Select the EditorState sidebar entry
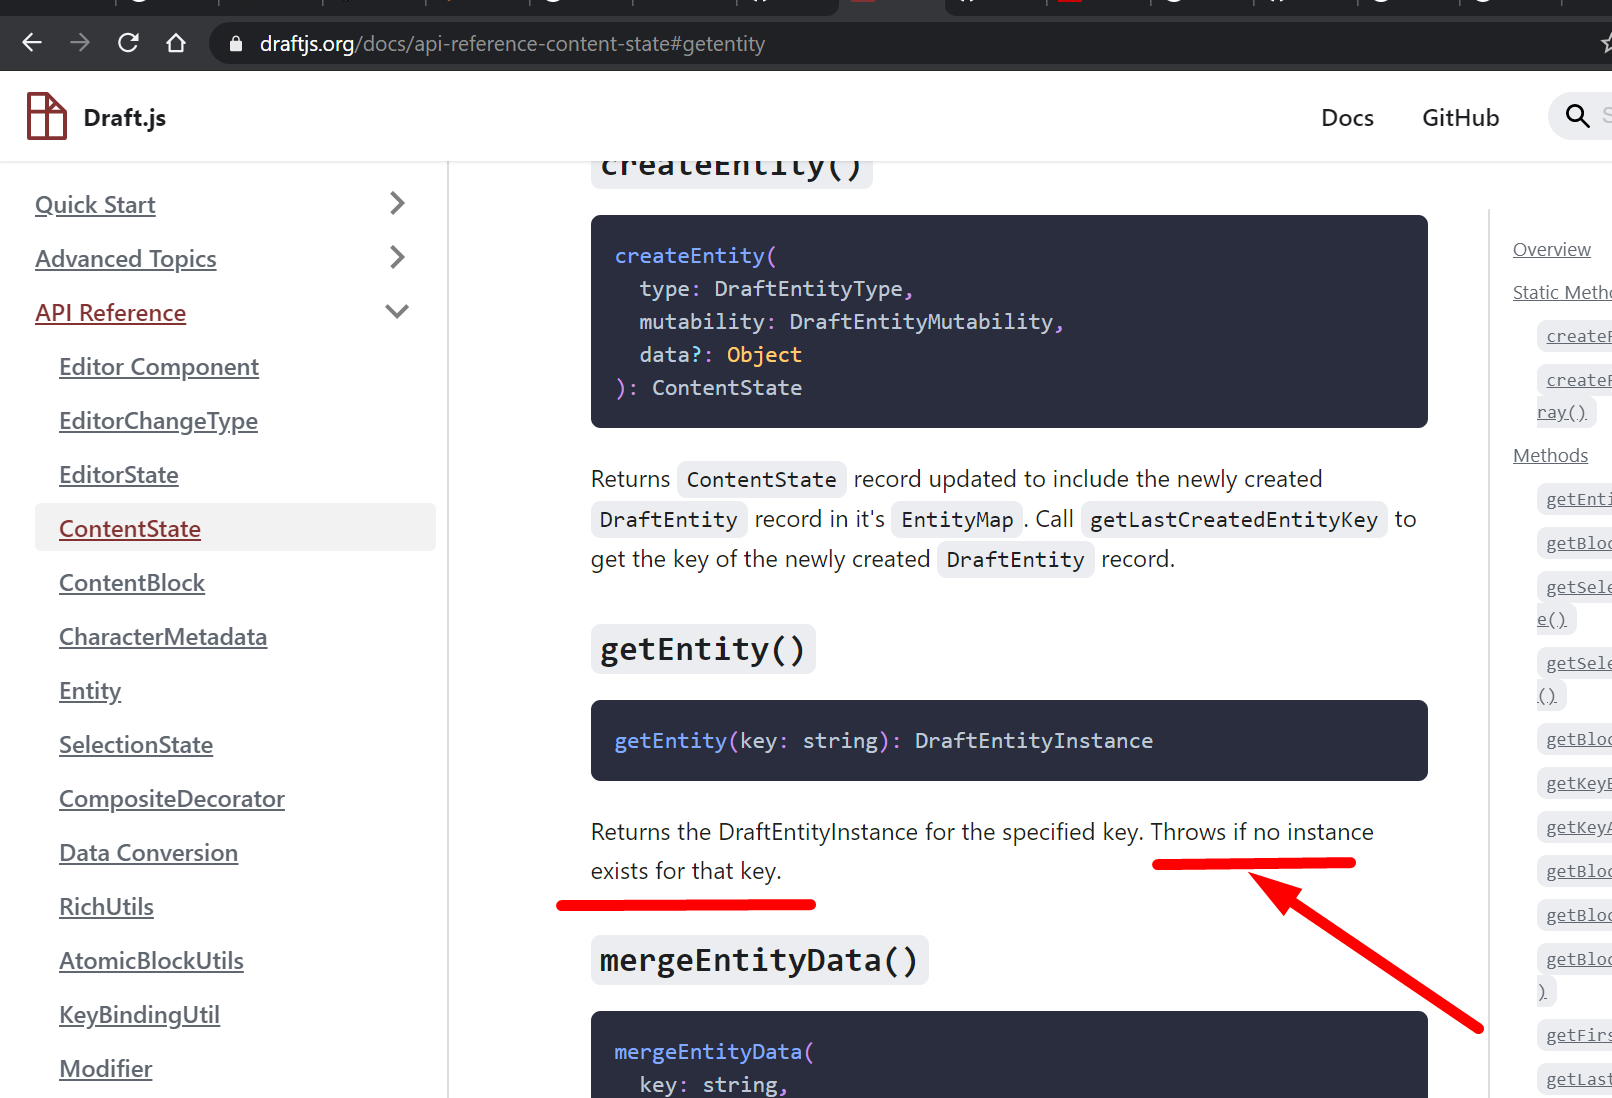The width and height of the screenshot is (1612, 1098). click(118, 474)
